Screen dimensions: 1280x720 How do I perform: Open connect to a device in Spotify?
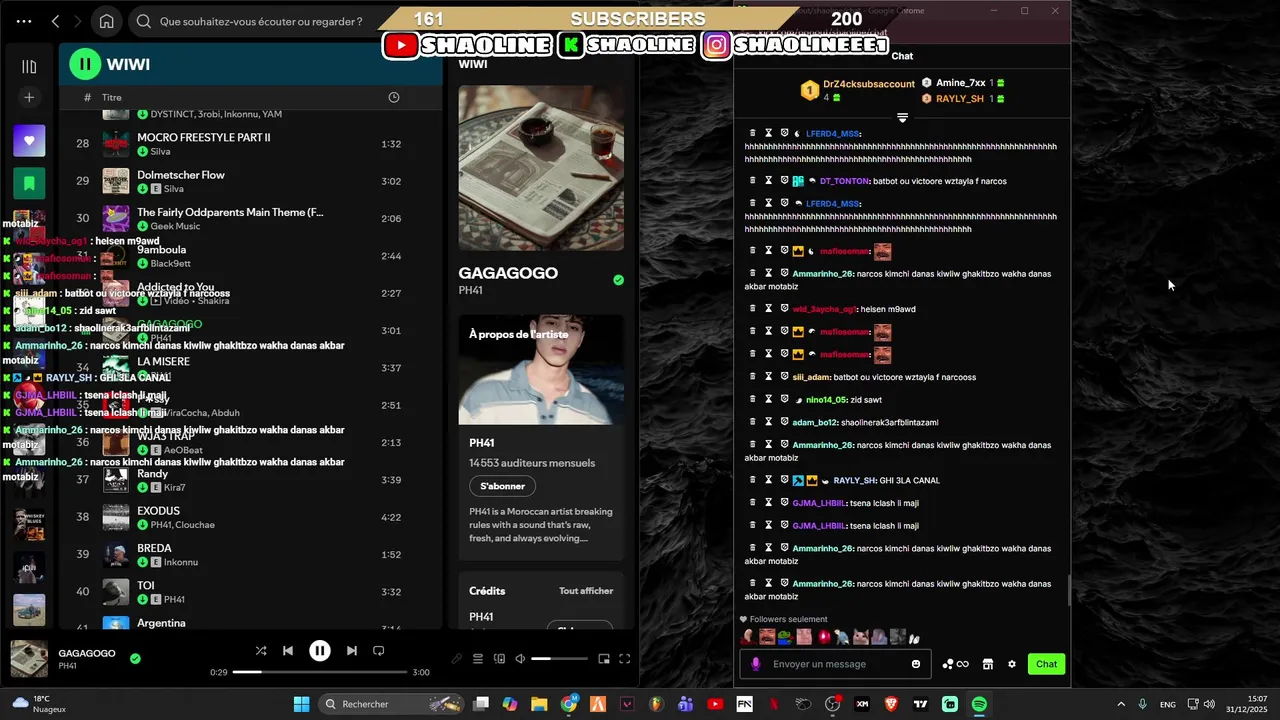[x=499, y=659]
